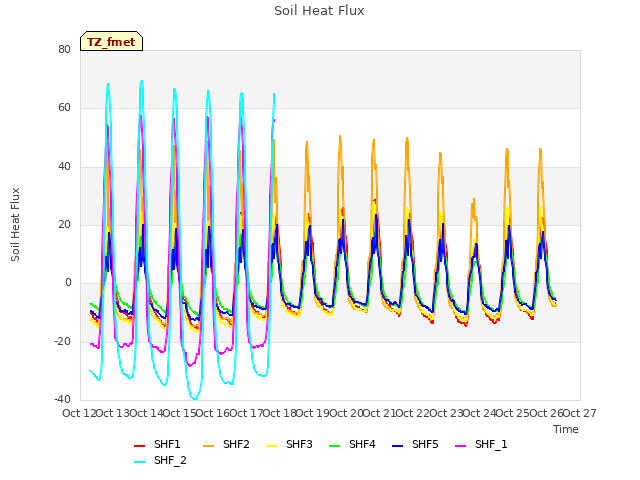Viewport: 640px width, 480px height.
Task: Click the Oct 18 x-axis tick label
Action: point(279,413)
